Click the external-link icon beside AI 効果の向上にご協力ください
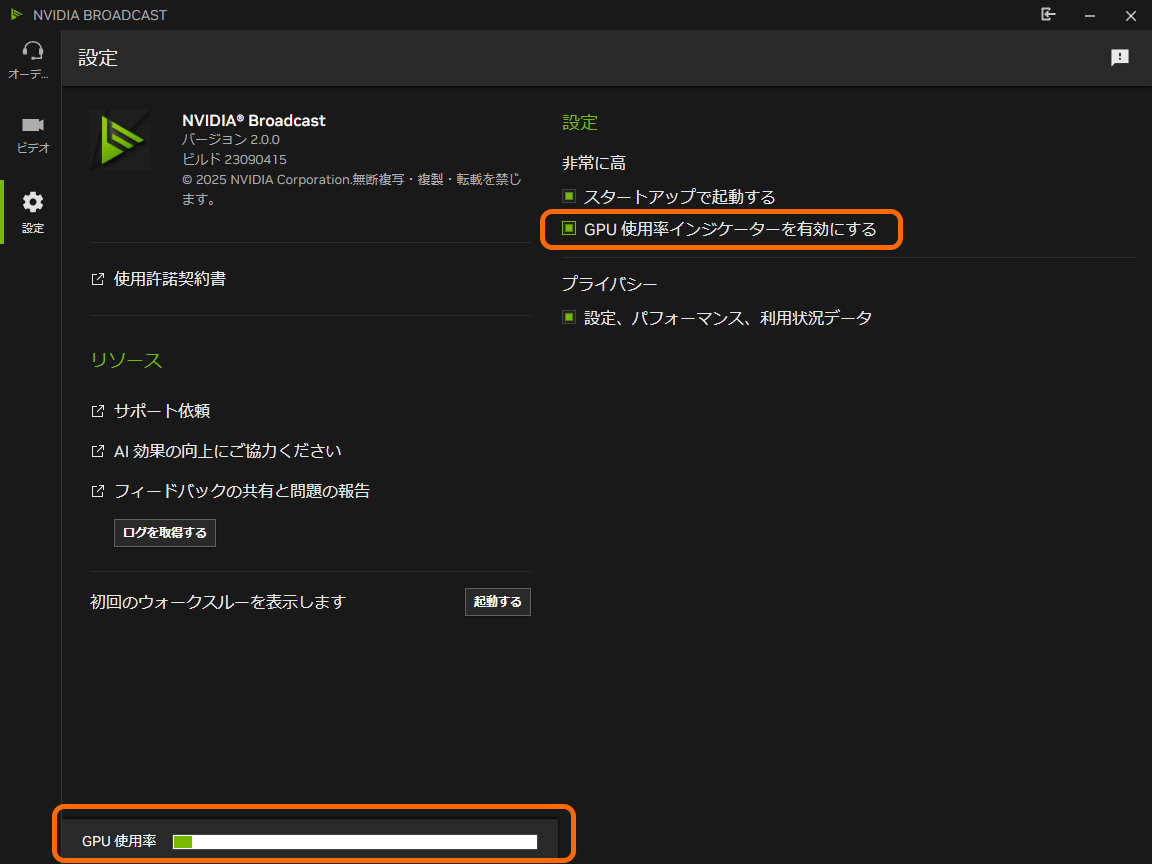Image resolution: width=1152 pixels, height=864 pixels. 97,450
